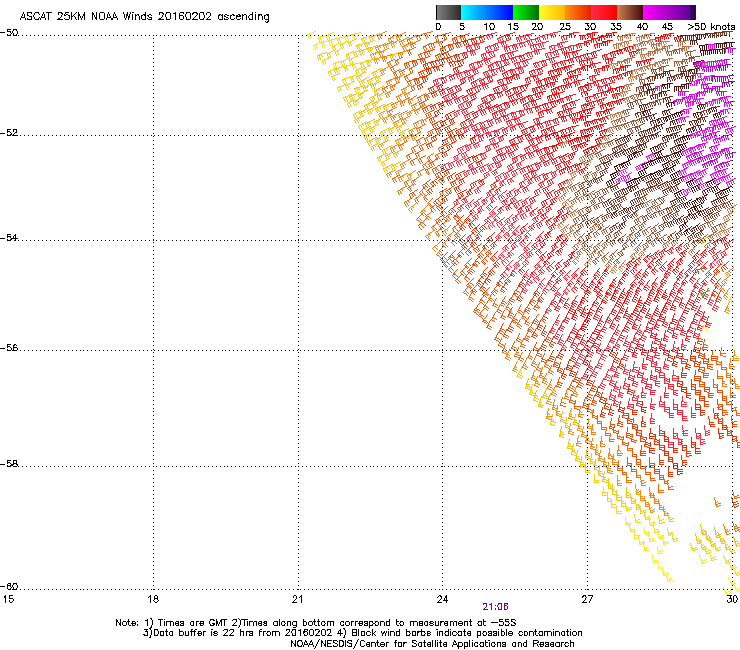740x650 pixels.
Task: Click the latitude axis label '-50'
Action: point(9,33)
